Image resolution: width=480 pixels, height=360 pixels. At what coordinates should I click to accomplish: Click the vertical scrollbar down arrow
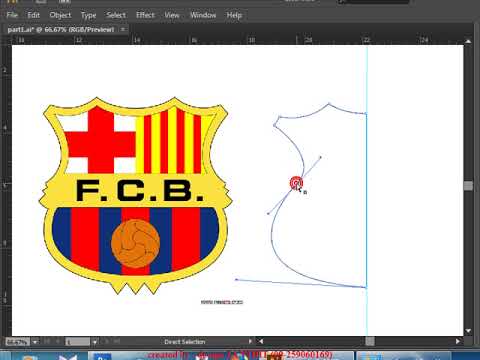pyautogui.click(x=468, y=331)
